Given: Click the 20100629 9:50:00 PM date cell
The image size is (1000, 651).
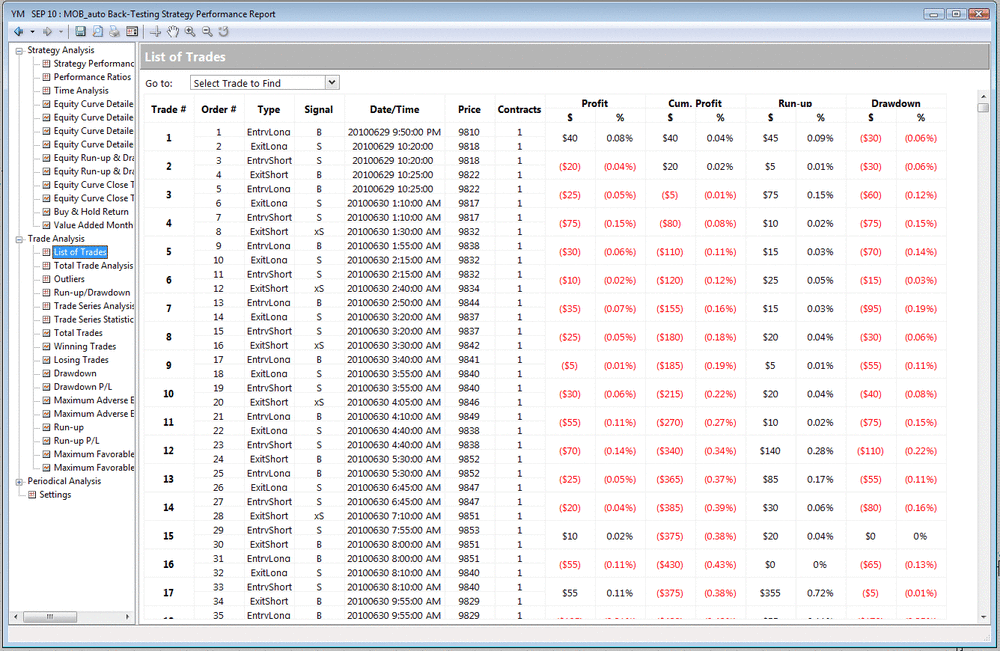Looking at the screenshot, I should [x=395, y=132].
